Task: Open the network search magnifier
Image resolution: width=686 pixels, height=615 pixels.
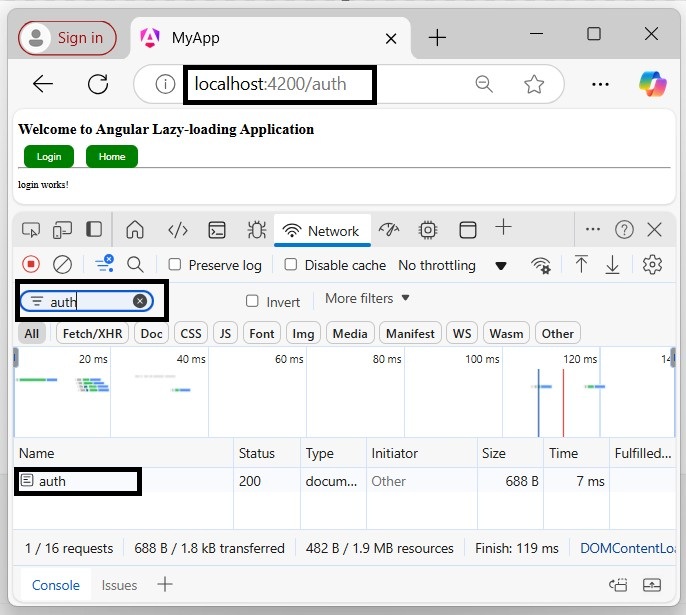Action: click(x=135, y=265)
